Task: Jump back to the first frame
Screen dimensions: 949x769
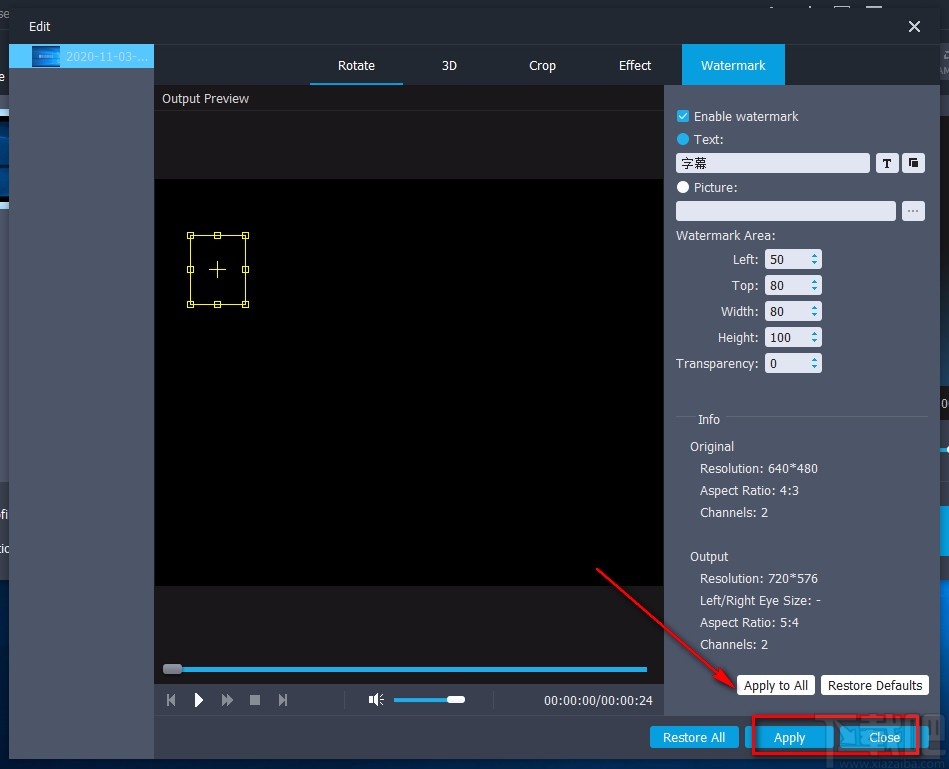Action: 171,699
